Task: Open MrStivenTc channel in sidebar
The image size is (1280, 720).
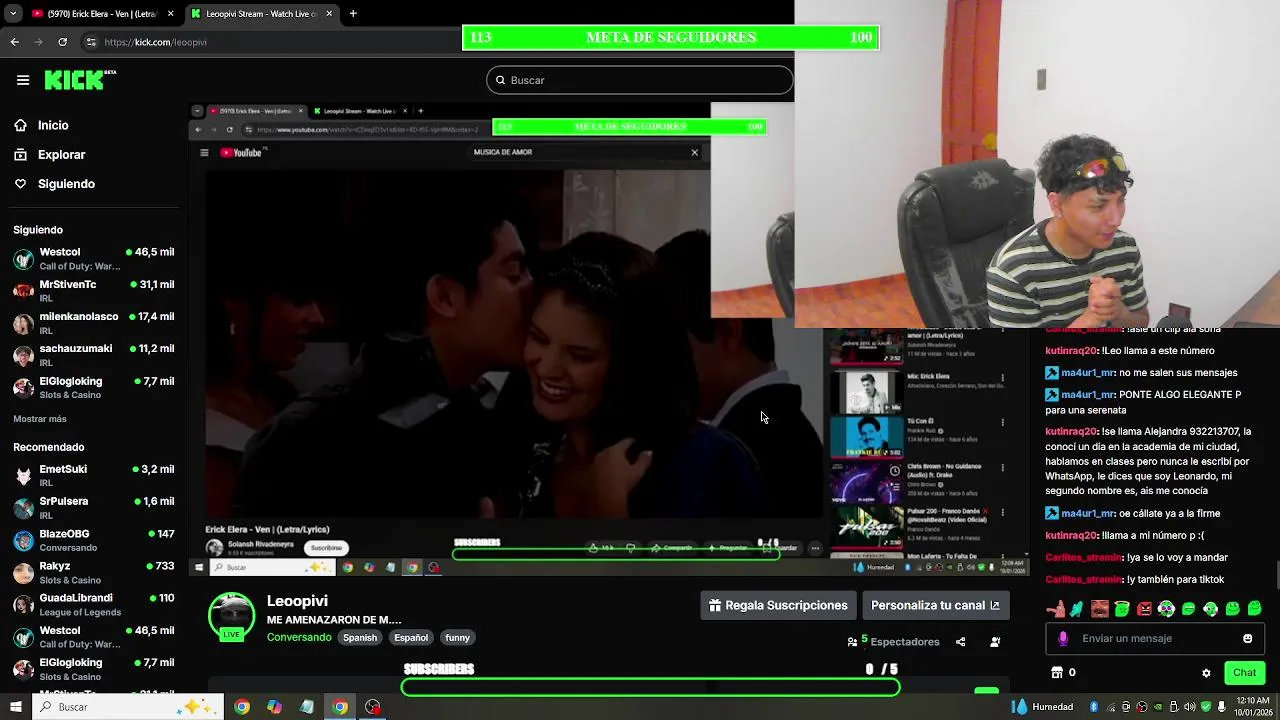Action: [94, 291]
